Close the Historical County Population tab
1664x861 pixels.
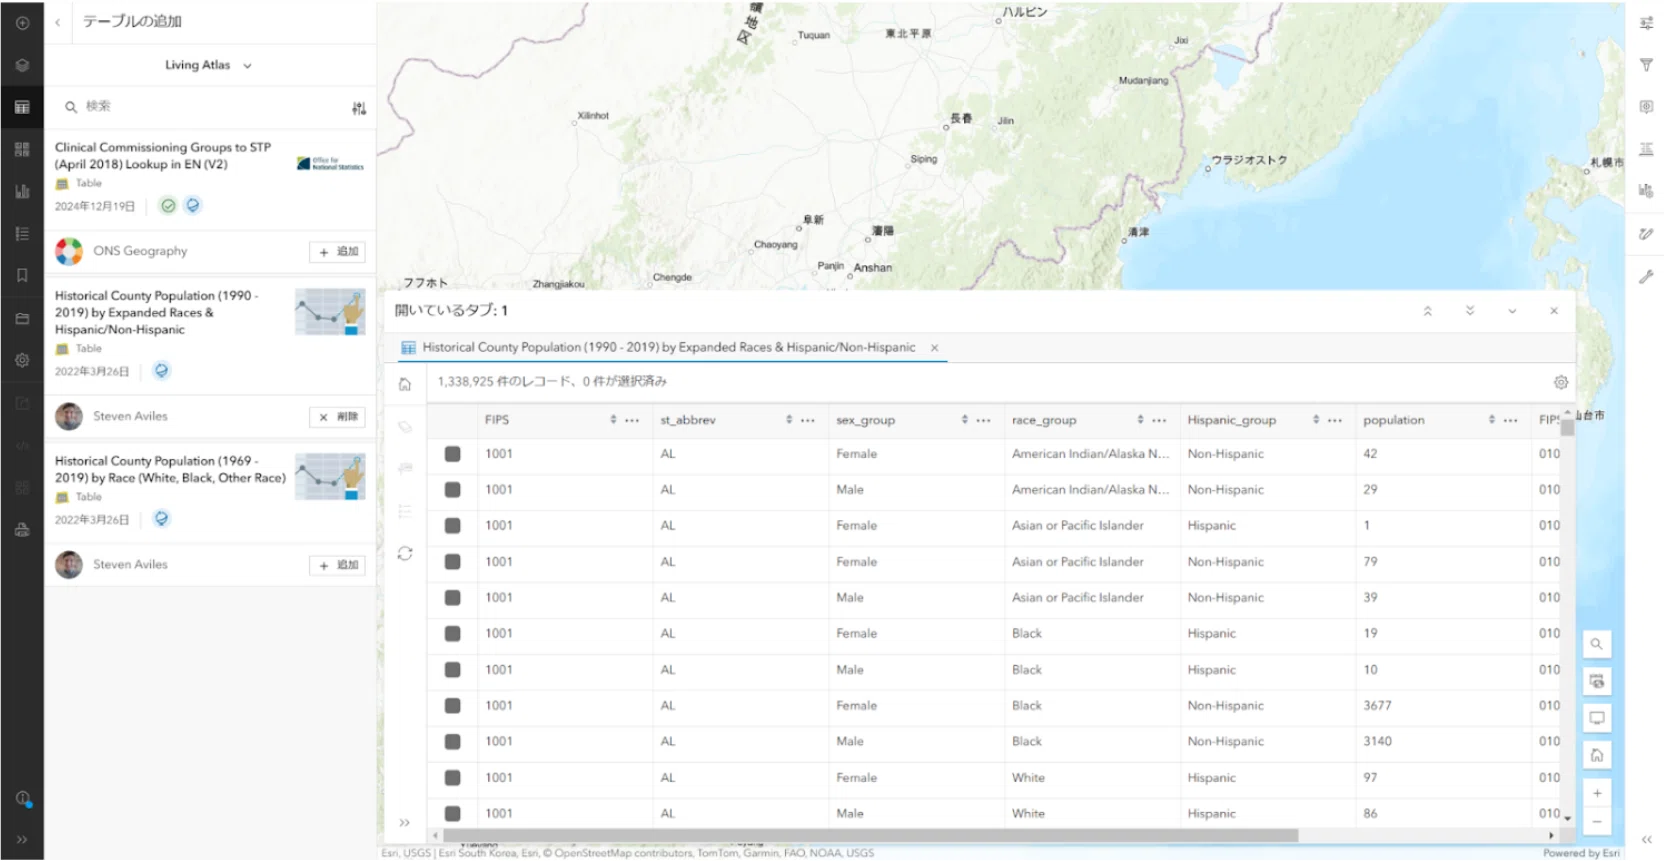point(935,348)
